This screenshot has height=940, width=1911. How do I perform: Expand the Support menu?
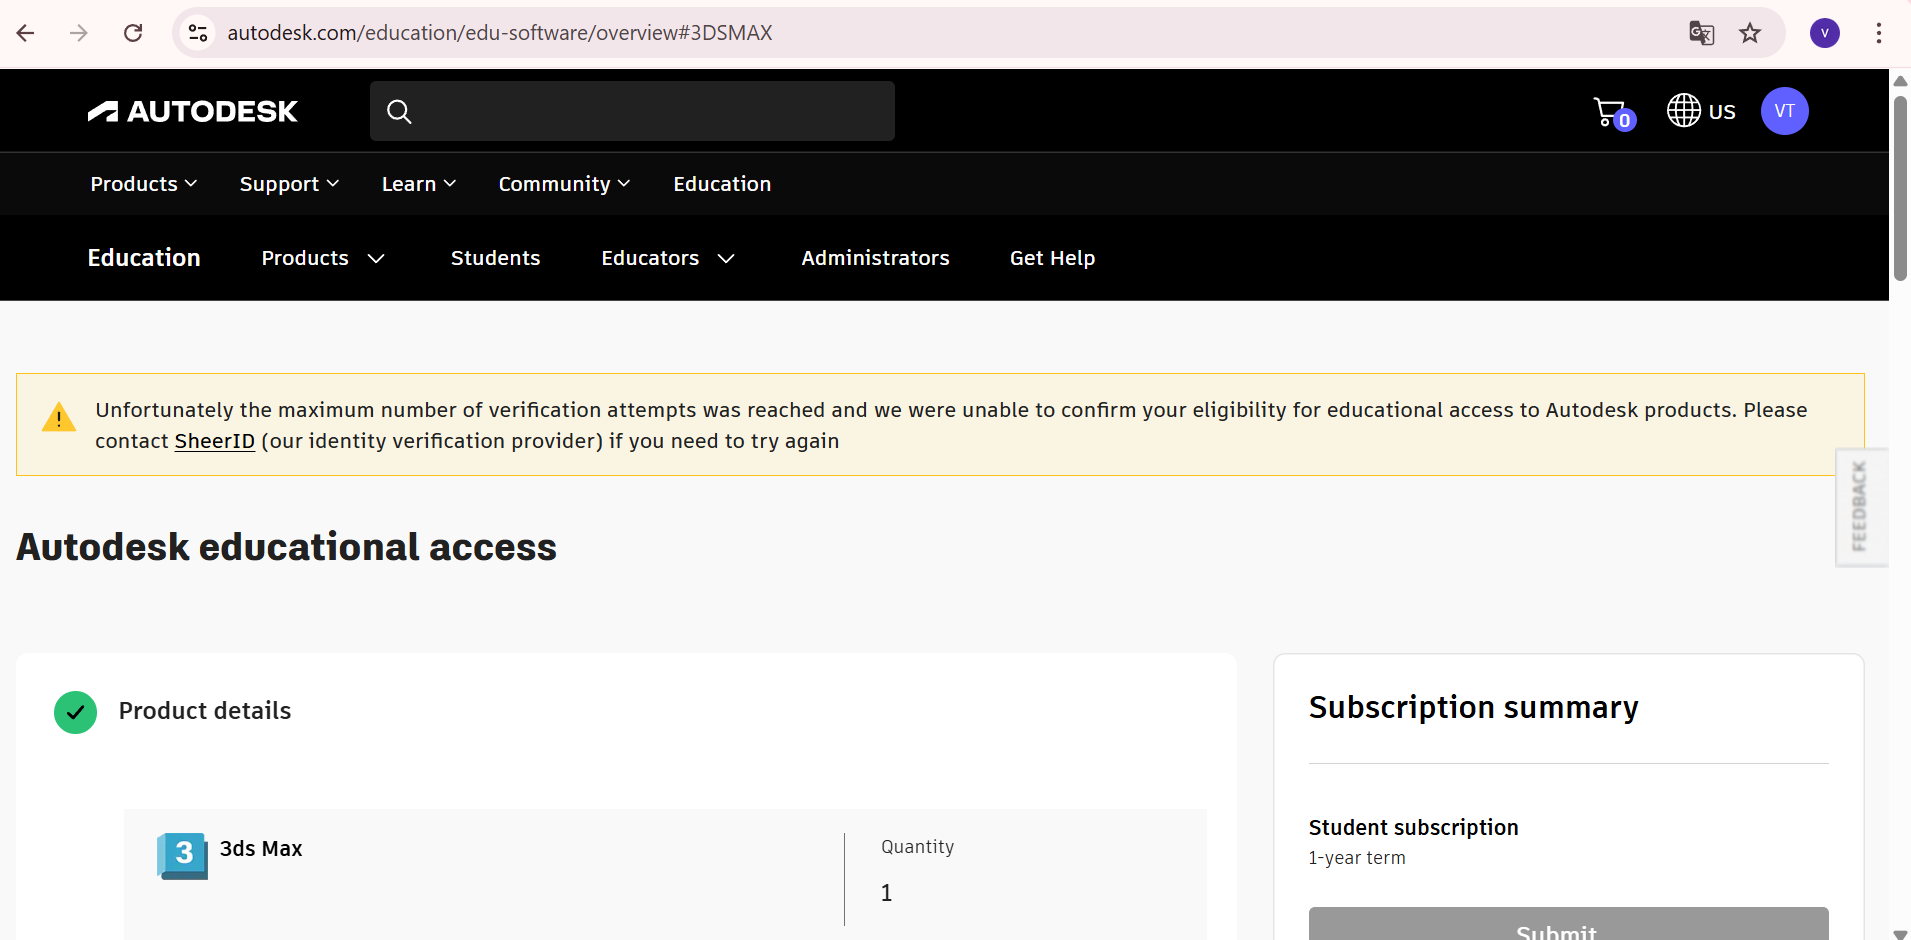(289, 184)
